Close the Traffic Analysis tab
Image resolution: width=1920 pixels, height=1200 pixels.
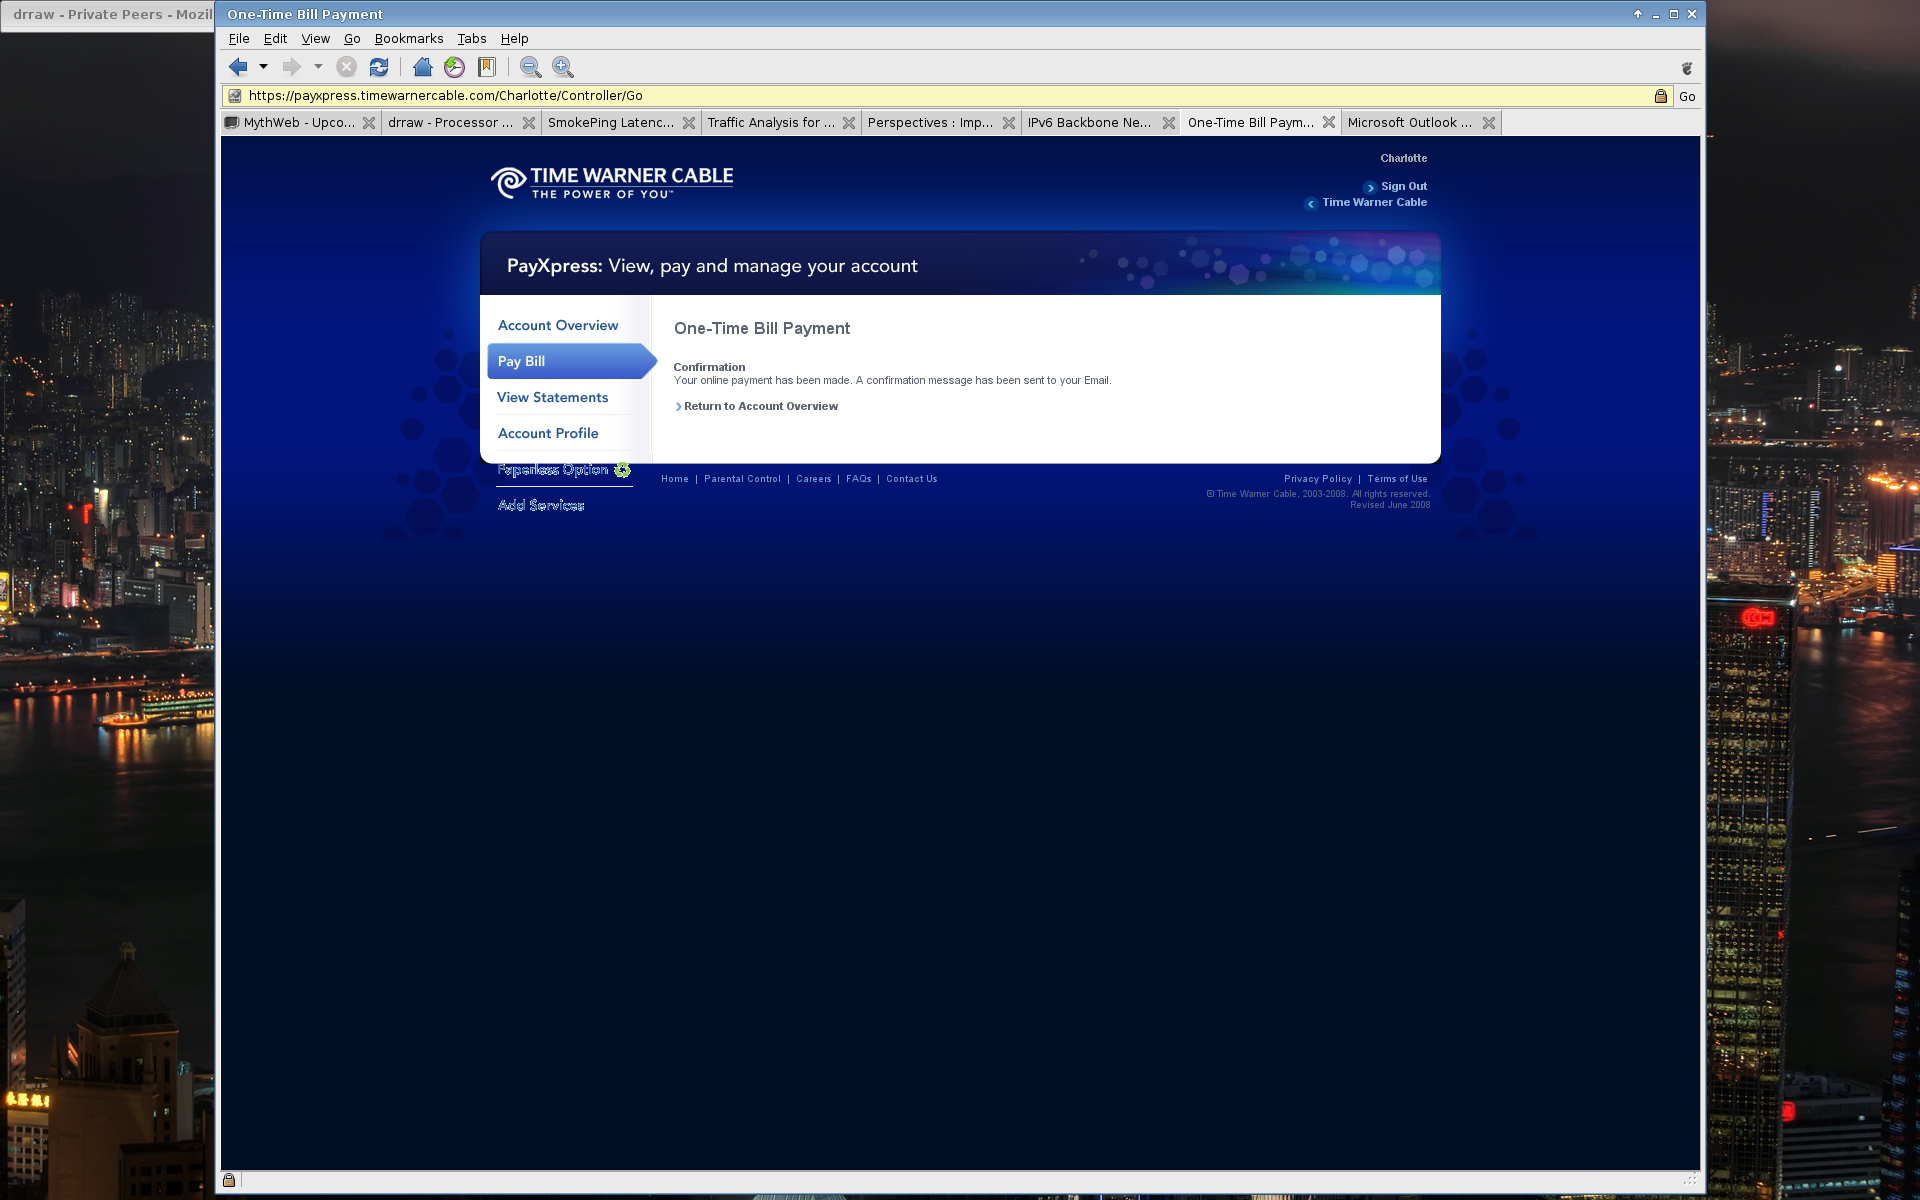pos(849,123)
